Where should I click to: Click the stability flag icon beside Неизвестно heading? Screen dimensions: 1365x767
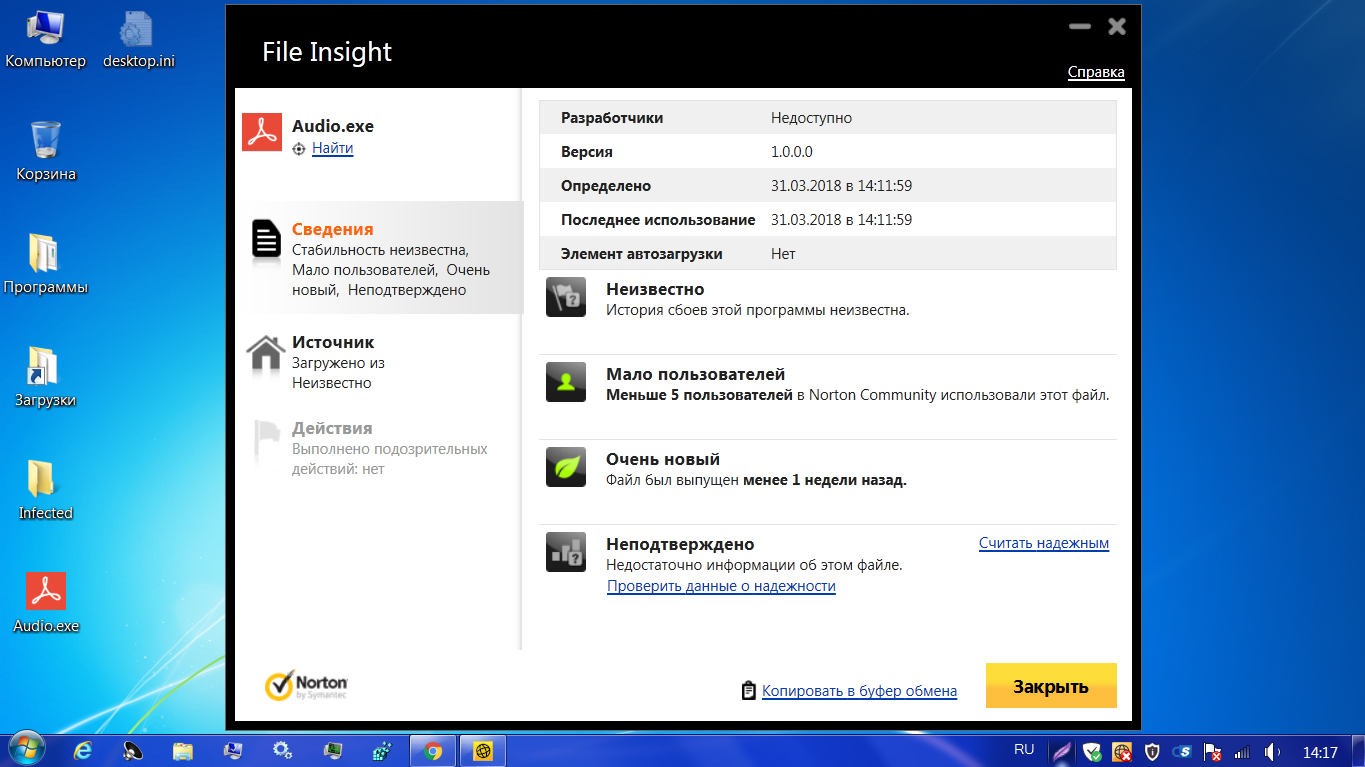click(x=566, y=298)
